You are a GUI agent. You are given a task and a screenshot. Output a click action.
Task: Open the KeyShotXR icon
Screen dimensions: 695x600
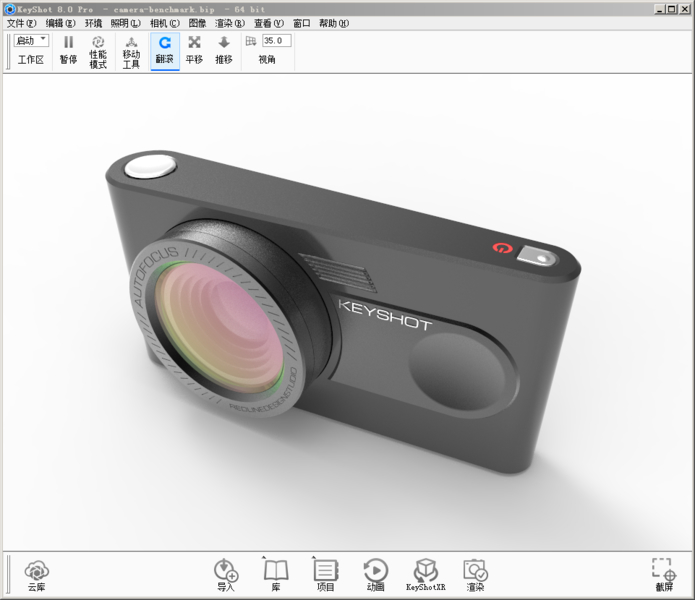point(426,575)
